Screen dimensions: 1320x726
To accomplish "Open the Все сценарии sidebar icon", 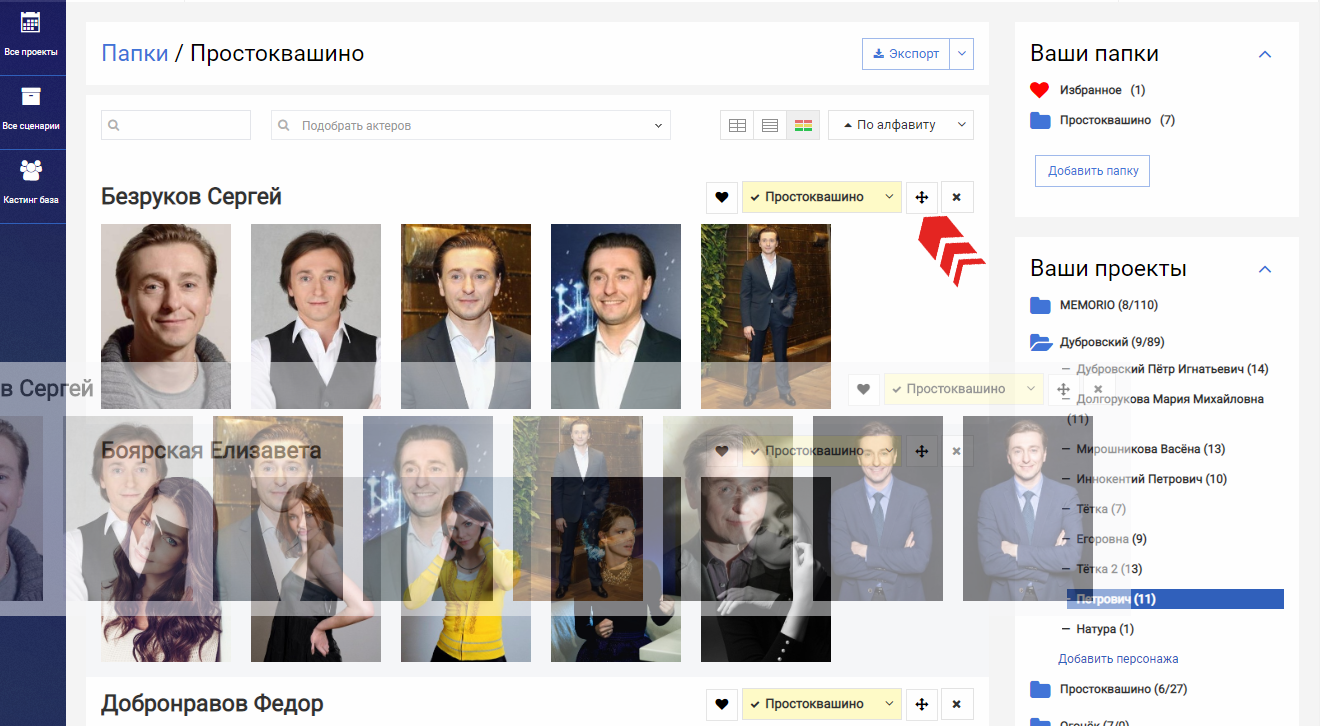I will 31,109.
